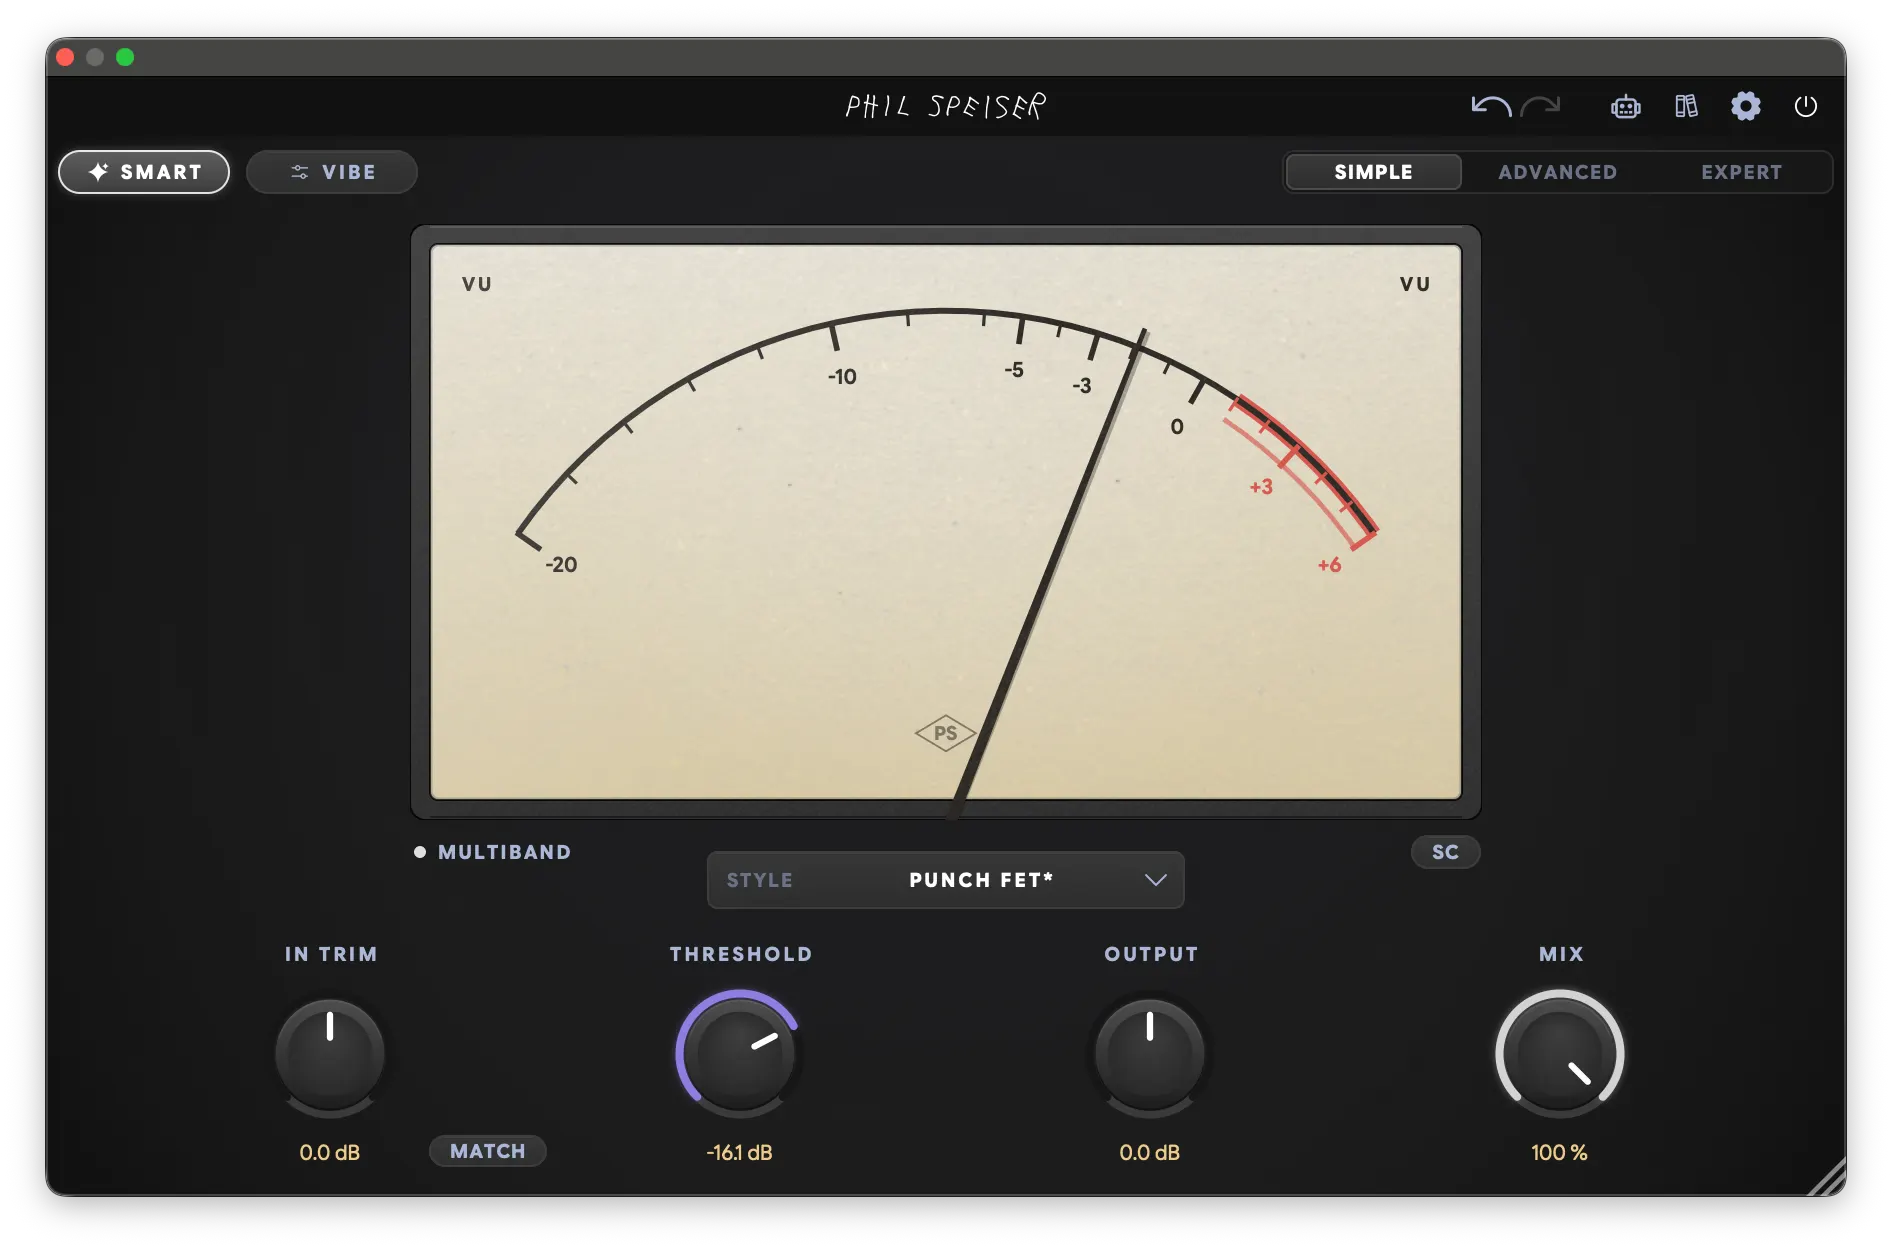Switch to the SIMPLE tab
Image resolution: width=1892 pixels, height=1250 pixels.
tap(1373, 172)
